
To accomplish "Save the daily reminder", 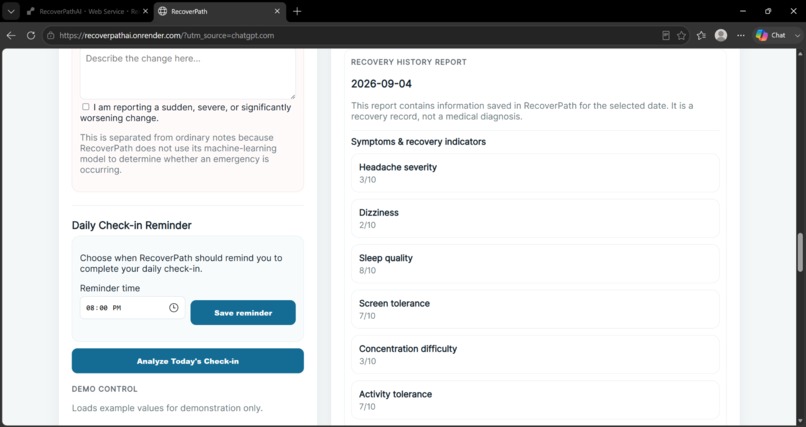I will [243, 312].
